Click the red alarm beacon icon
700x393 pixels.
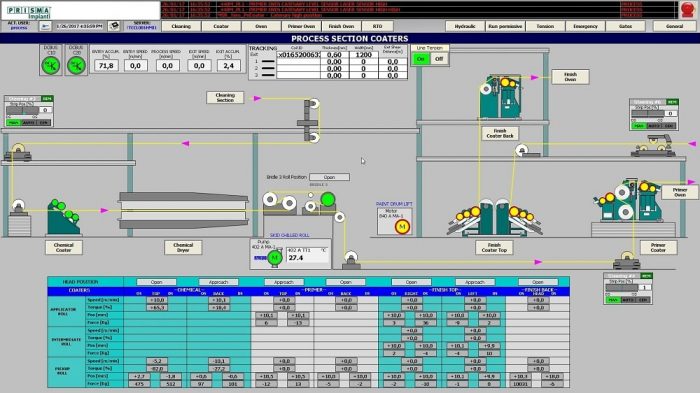point(688,9)
